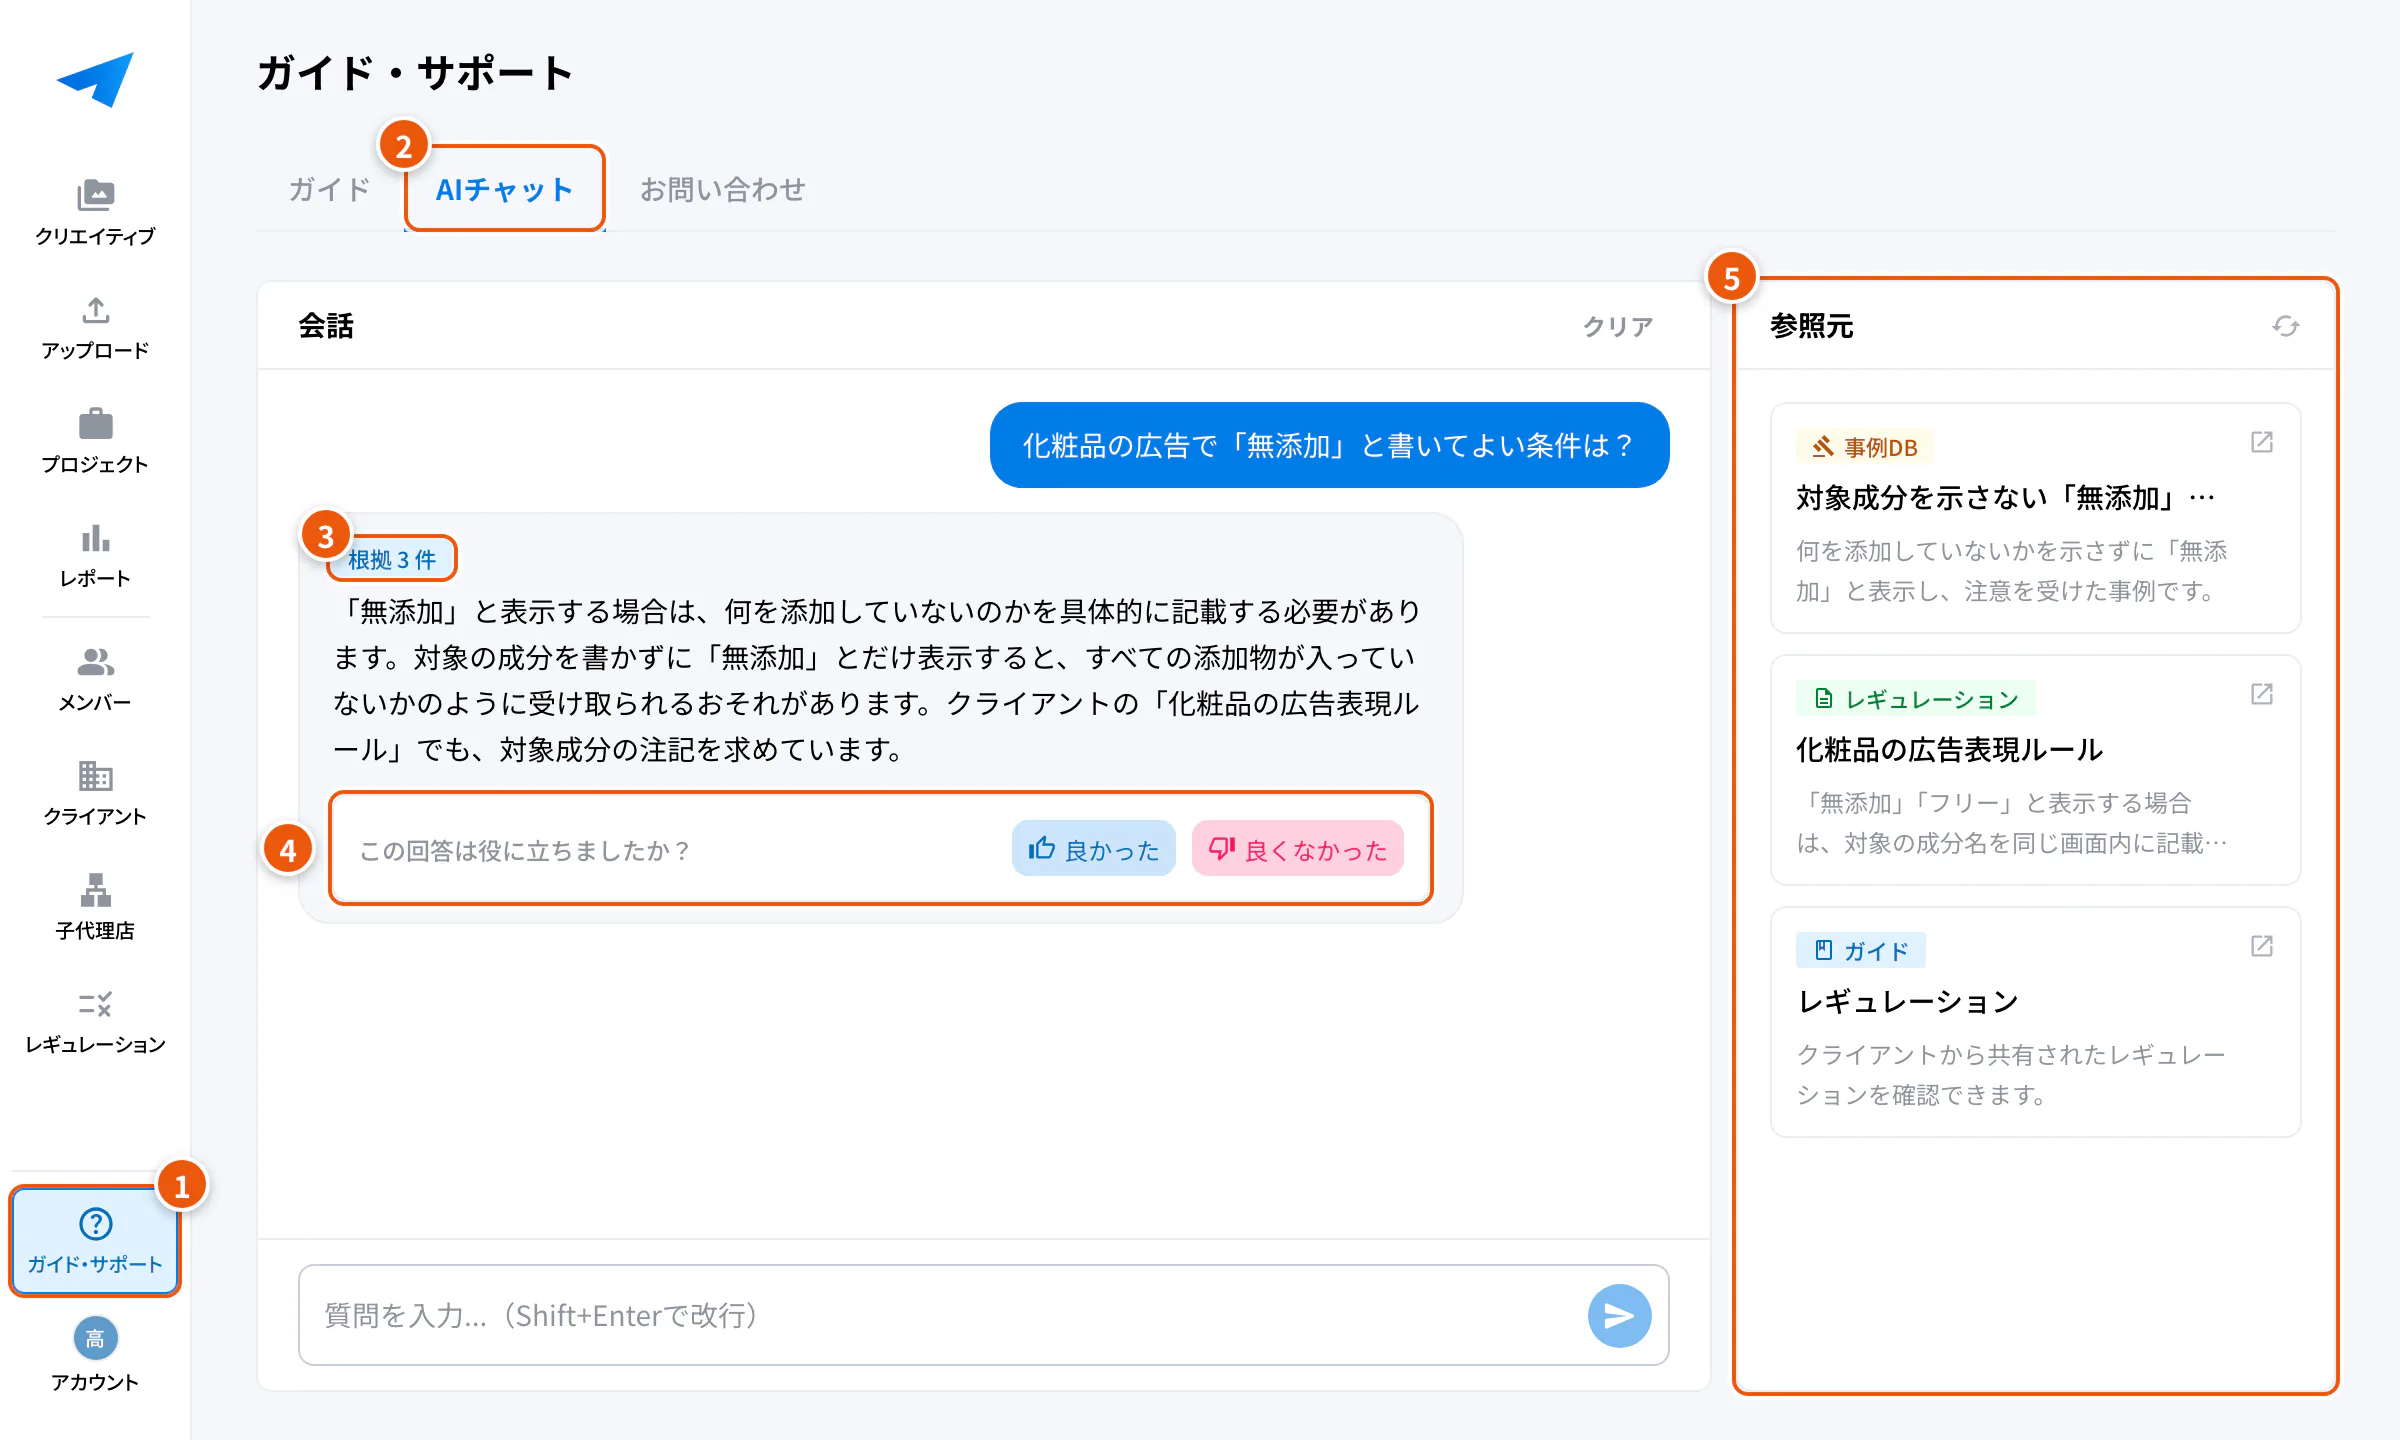The image size is (2400, 1440).
Task: Open the 子代理店 section
Action: pos(95,907)
